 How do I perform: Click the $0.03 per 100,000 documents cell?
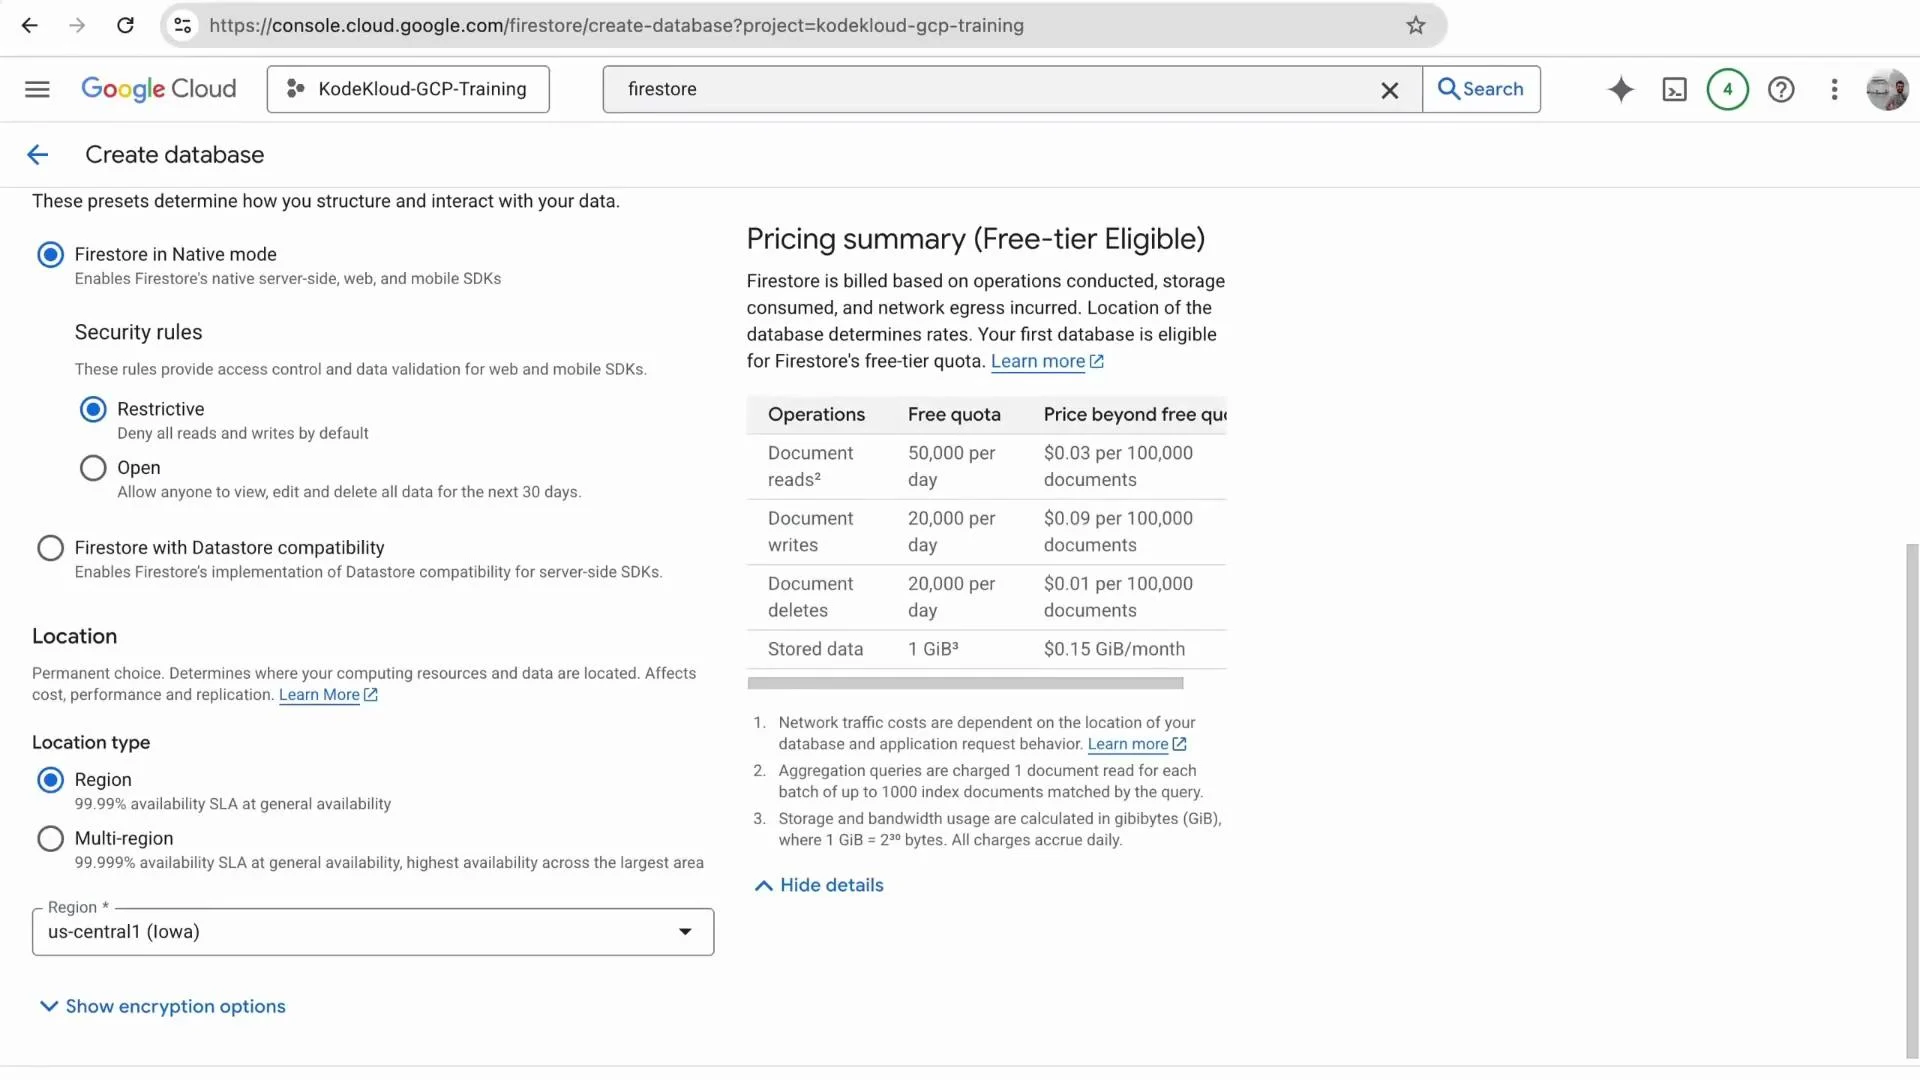tap(1118, 467)
